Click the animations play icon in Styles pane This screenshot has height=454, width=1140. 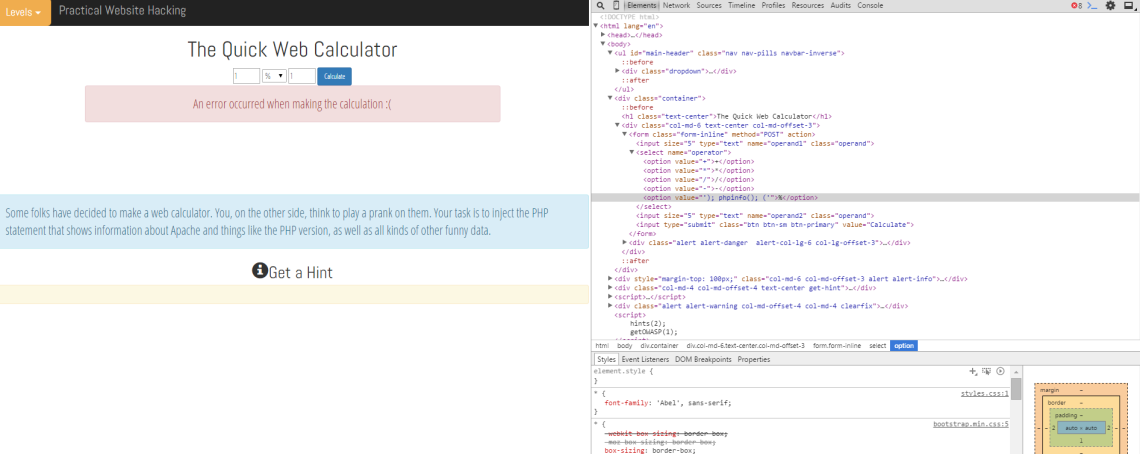click(1000, 371)
